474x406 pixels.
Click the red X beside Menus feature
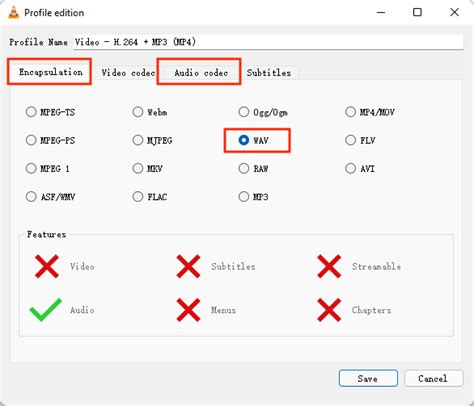click(x=188, y=310)
